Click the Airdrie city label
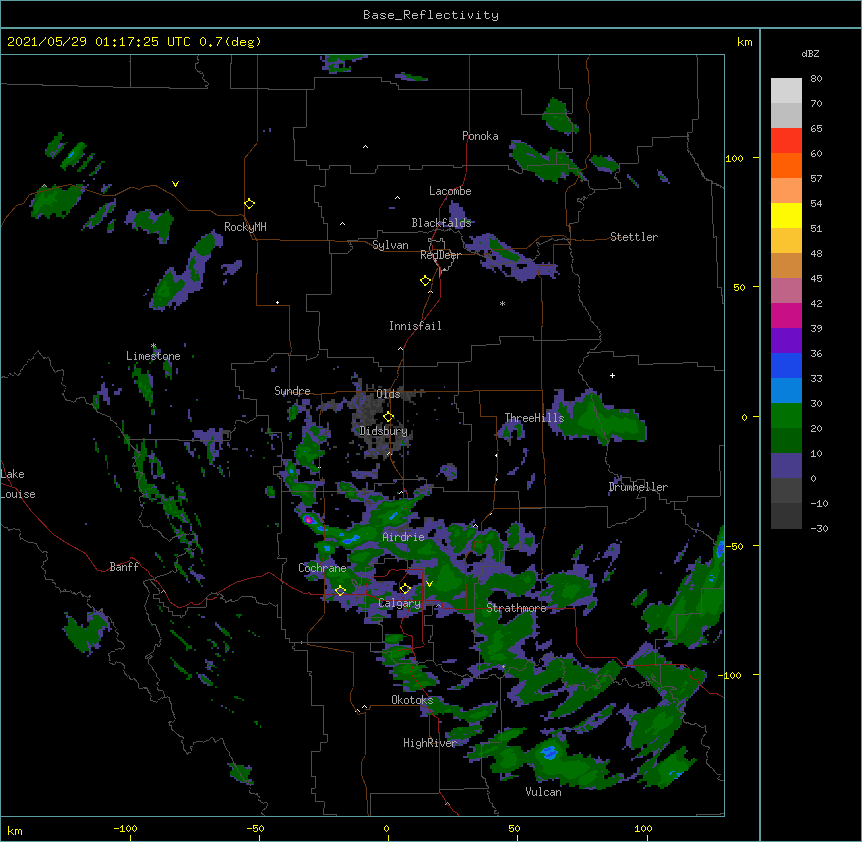Viewport: 862px width, 842px height. [x=404, y=537]
